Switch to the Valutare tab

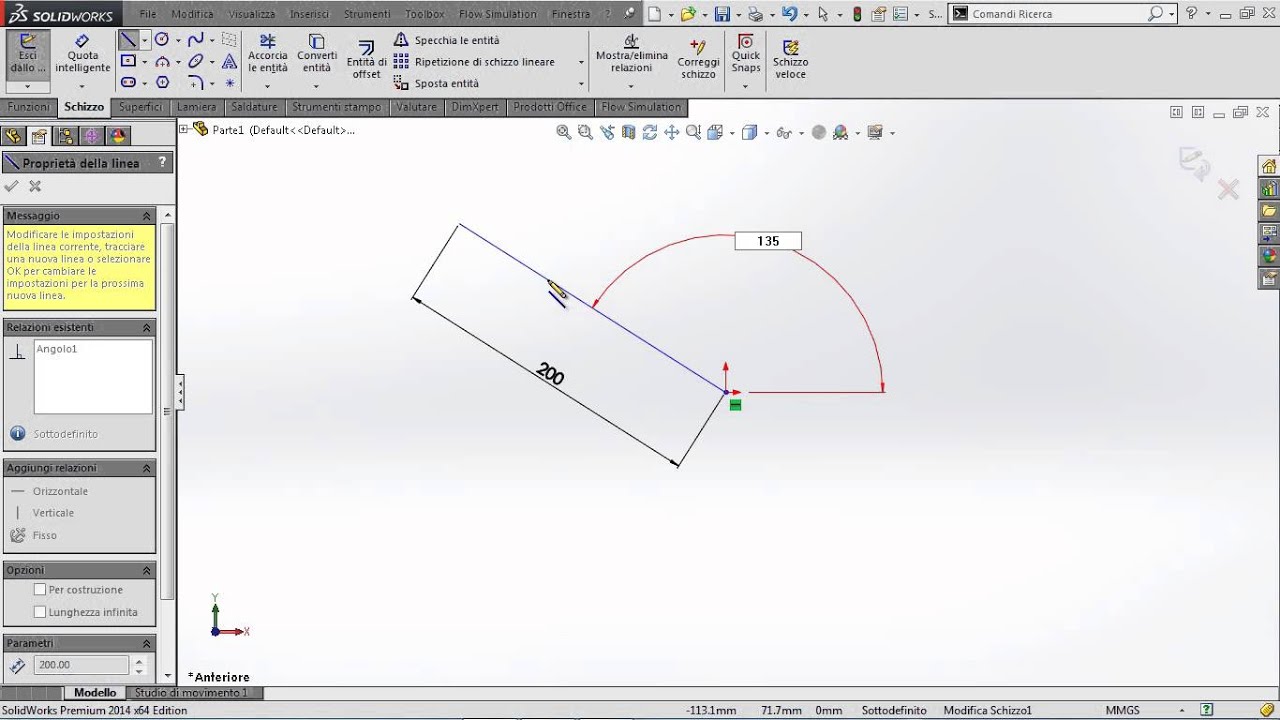[x=416, y=107]
